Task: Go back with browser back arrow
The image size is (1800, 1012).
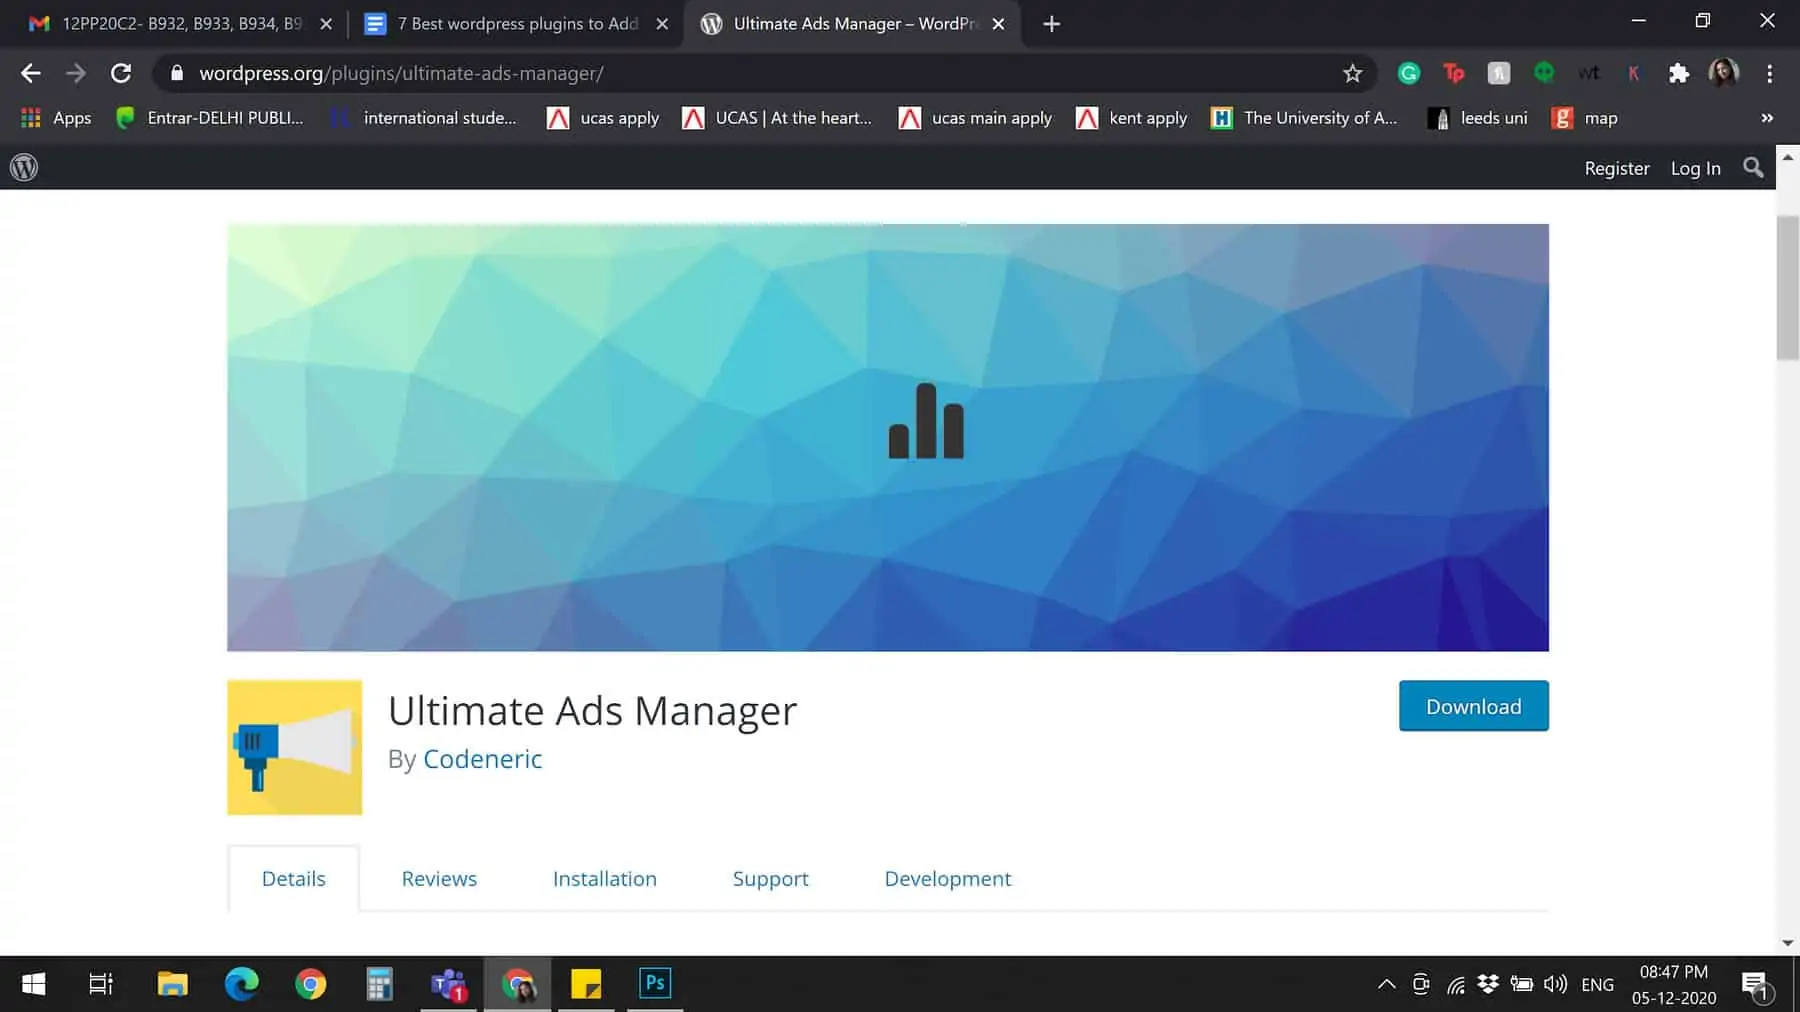Action: pyautogui.click(x=31, y=73)
